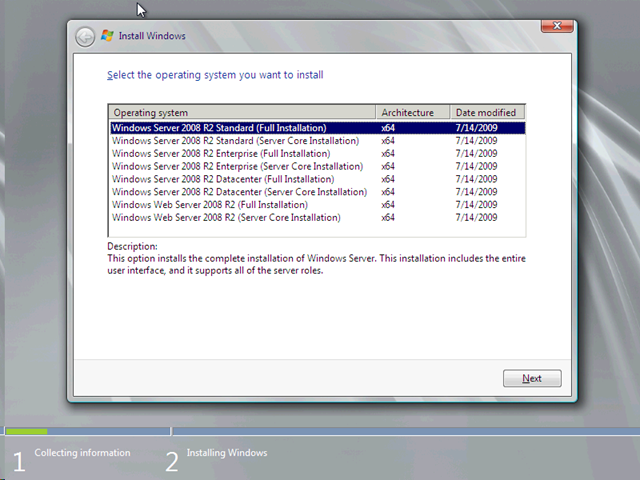640x480 pixels.
Task: Select Windows Web Server 2008 R2 (Full Installation)
Action: click(318, 204)
